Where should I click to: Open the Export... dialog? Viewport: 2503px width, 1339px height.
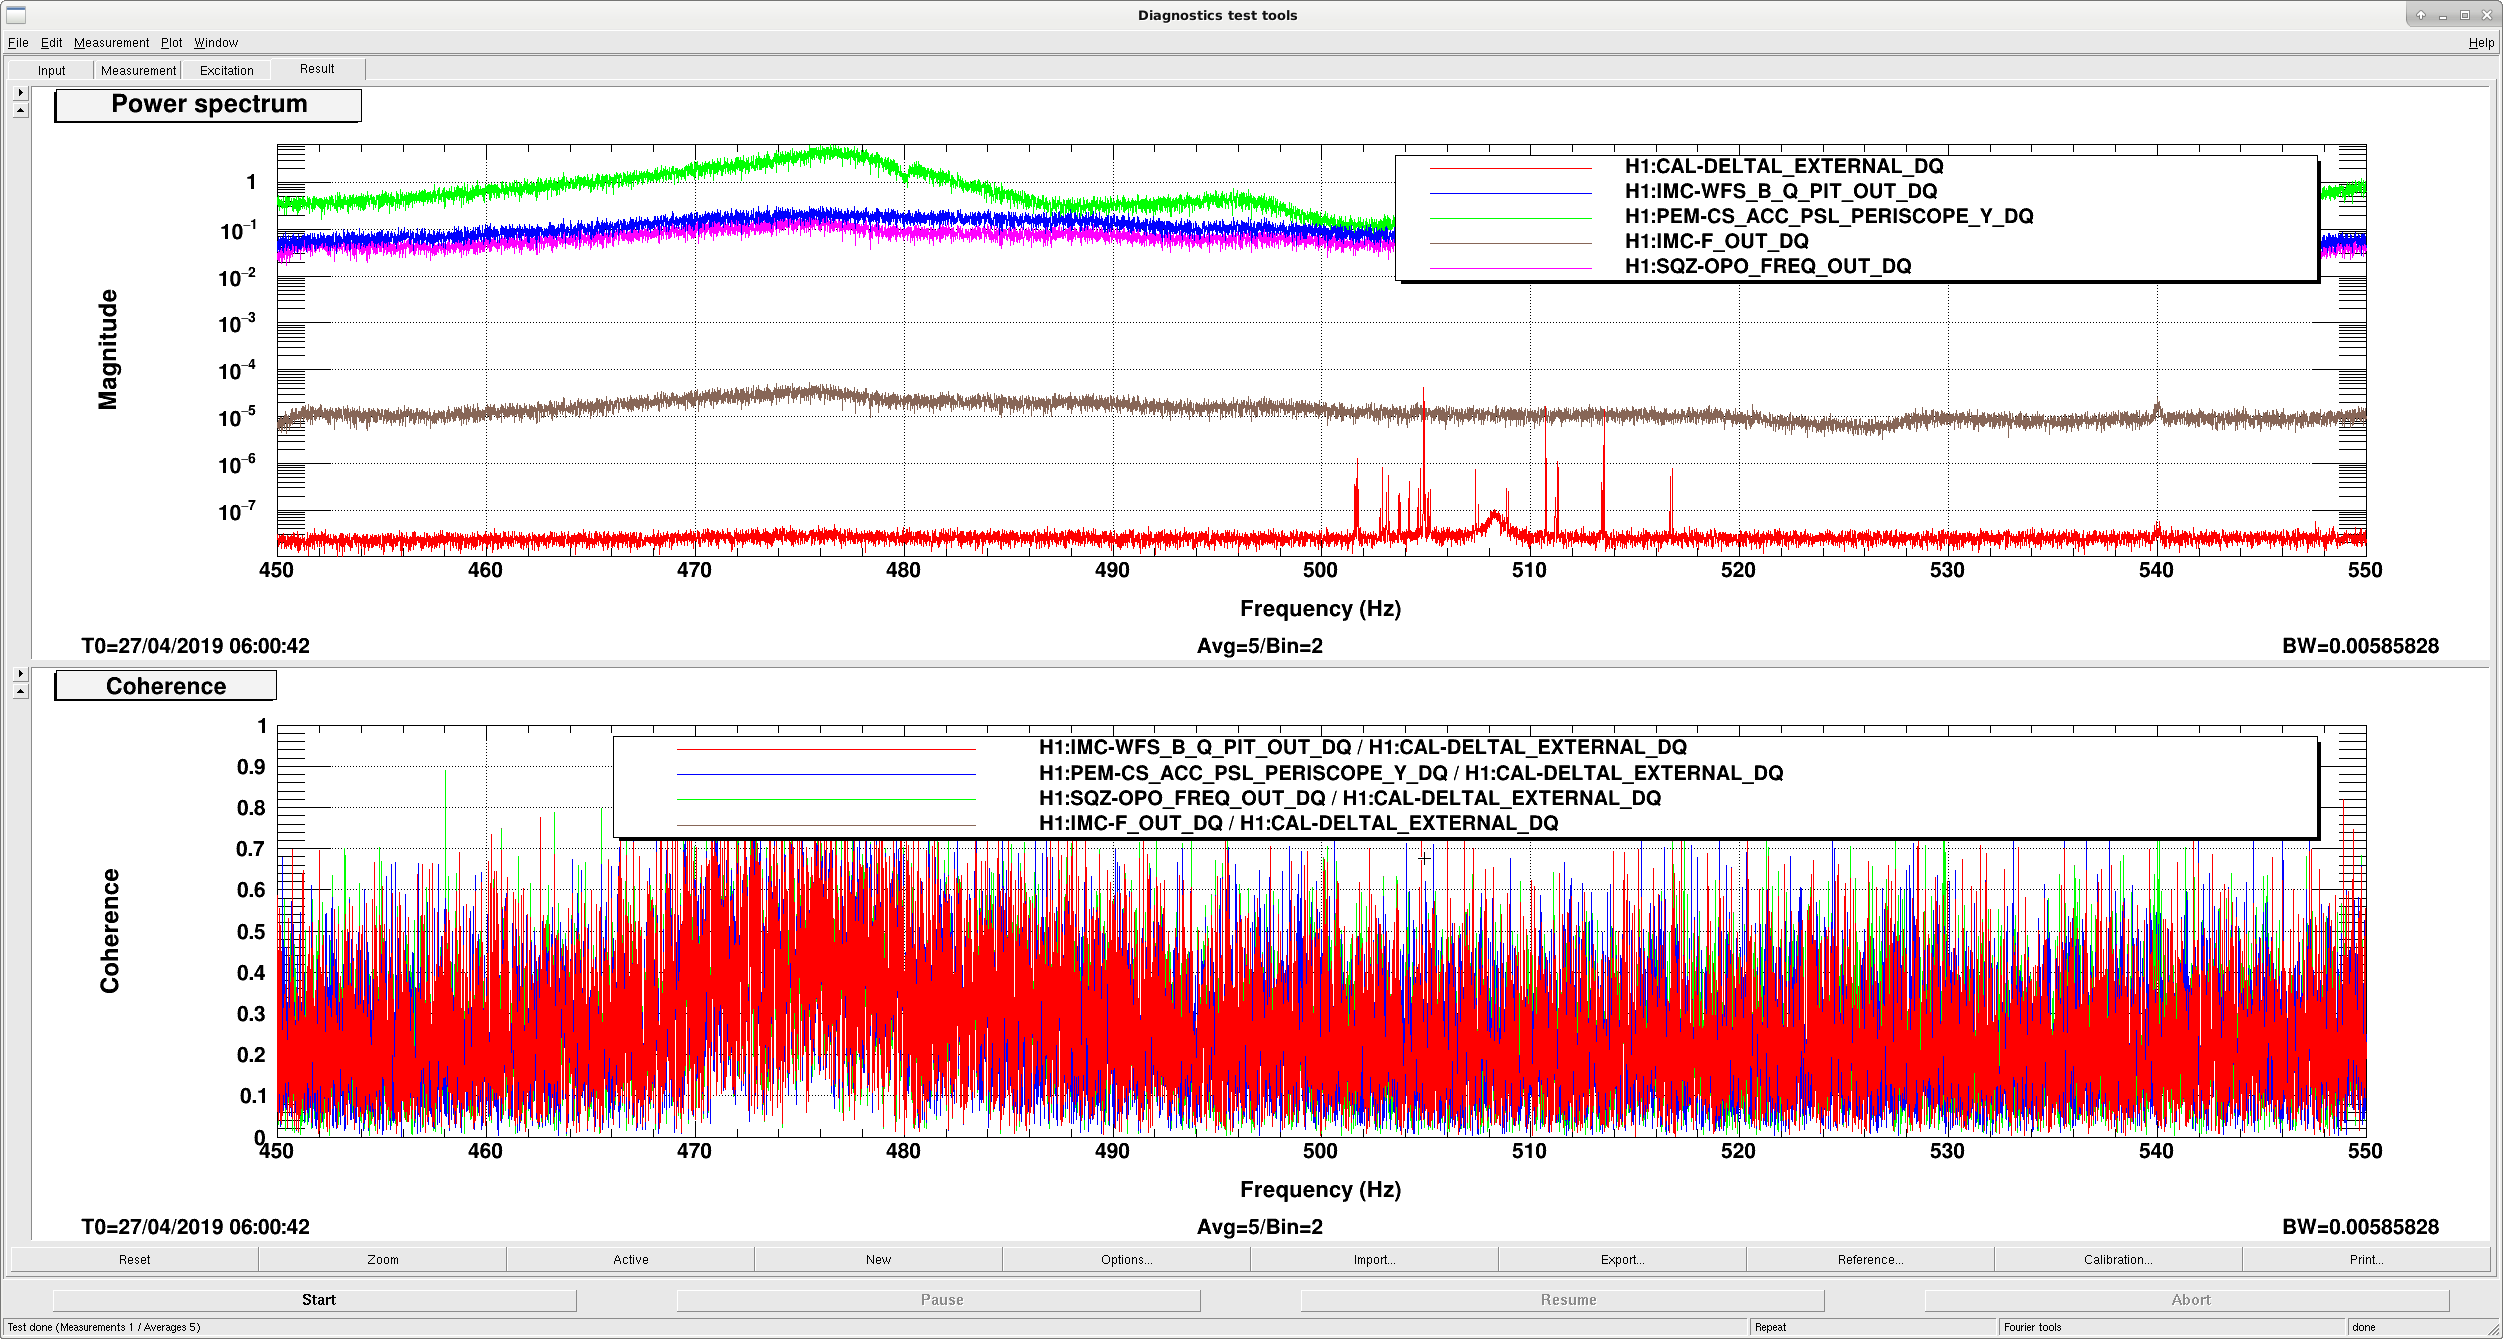[1622, 1260]
